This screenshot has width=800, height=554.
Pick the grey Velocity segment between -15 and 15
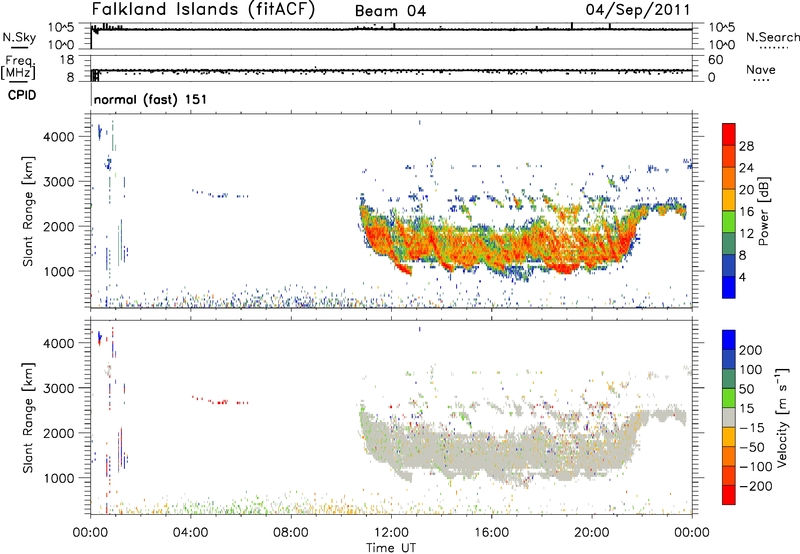click(x=729, y=418)
